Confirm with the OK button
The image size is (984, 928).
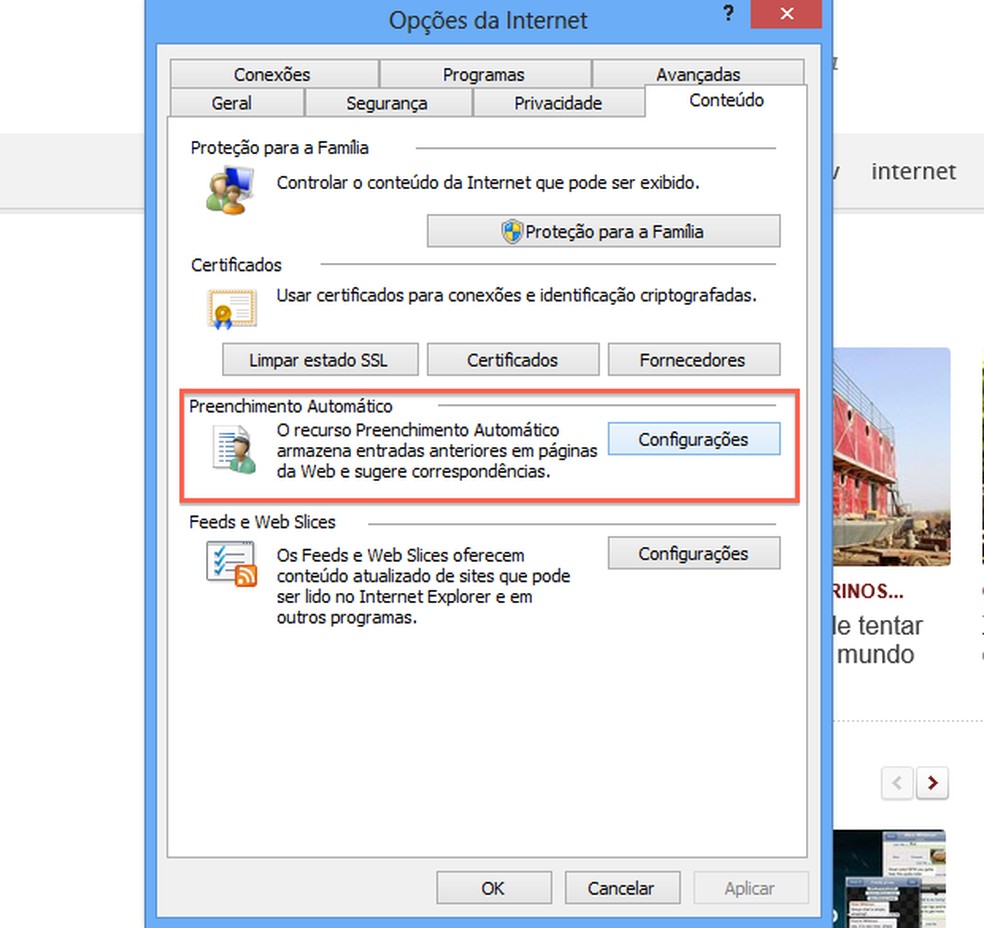[494, 888]
